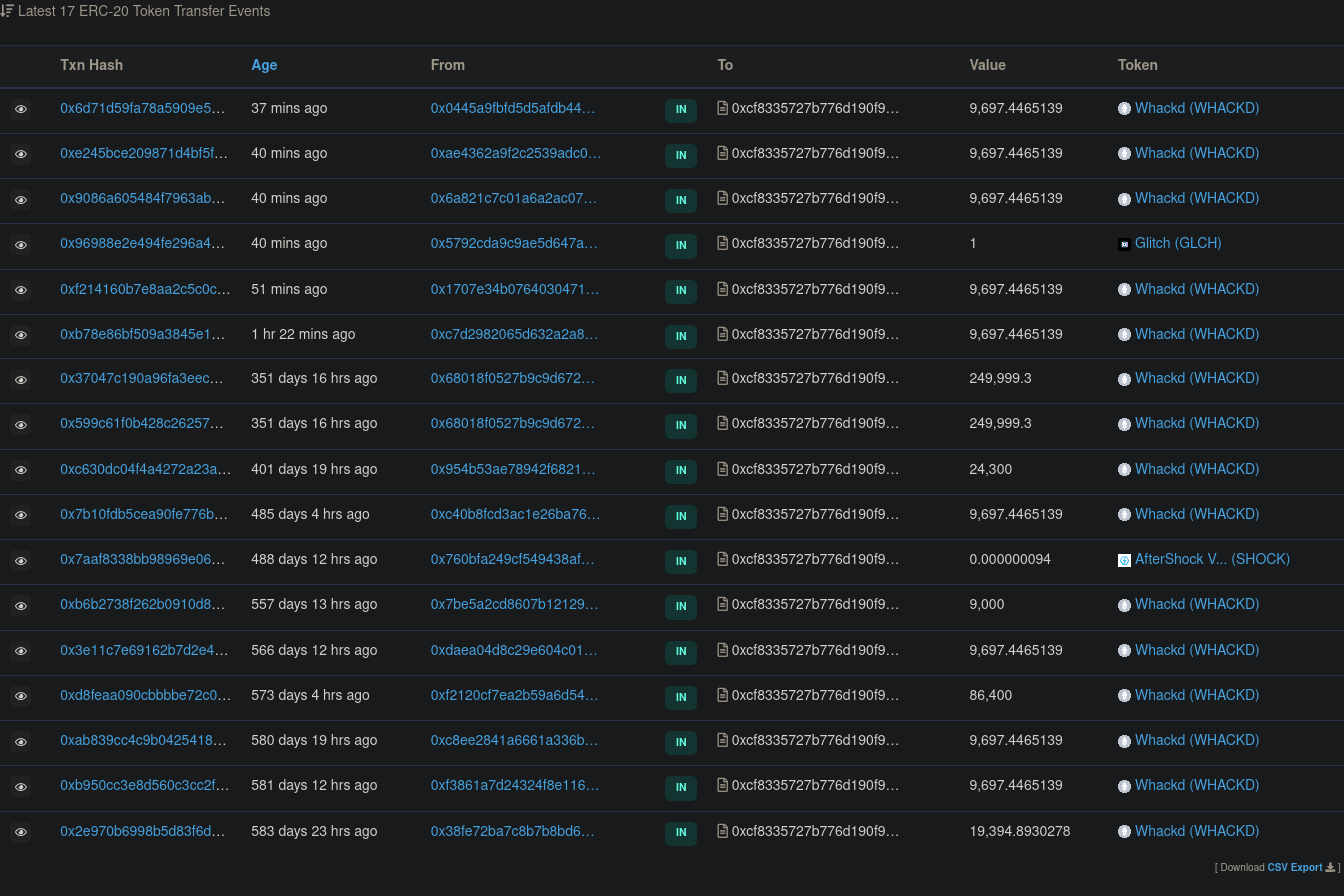The image size is (1344, 896).
Task: Click eye icon for txn 0xb6b2738f262b0910d8
Action: [x=20, y=606]
